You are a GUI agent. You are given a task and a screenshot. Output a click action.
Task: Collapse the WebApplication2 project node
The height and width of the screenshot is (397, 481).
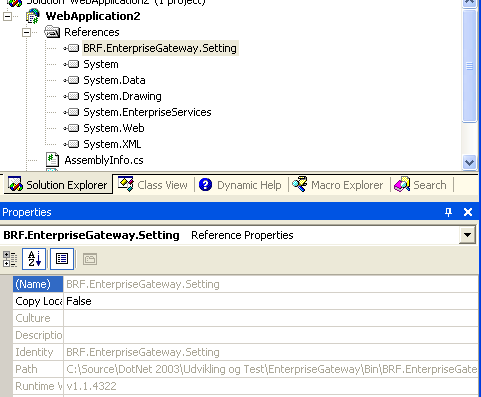point(7,16)
